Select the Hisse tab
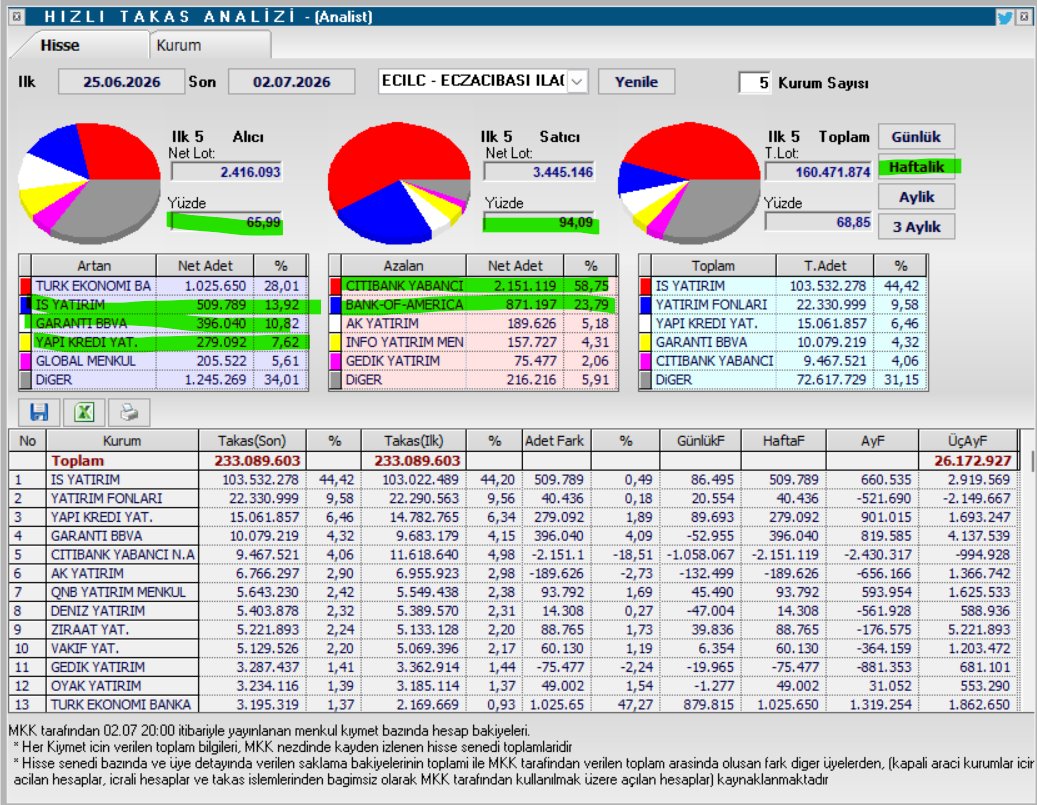This screenshot has width=1037, height=805. click(x=79, y=45)
